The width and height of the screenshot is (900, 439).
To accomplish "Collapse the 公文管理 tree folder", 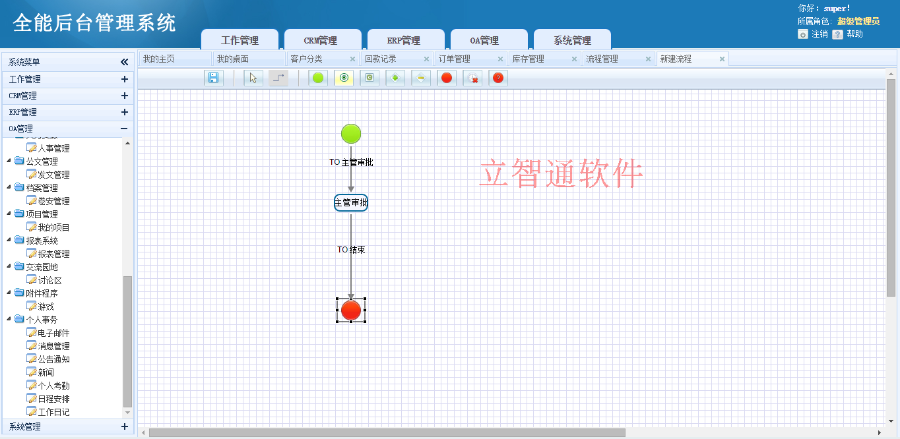I will (9, 162).
